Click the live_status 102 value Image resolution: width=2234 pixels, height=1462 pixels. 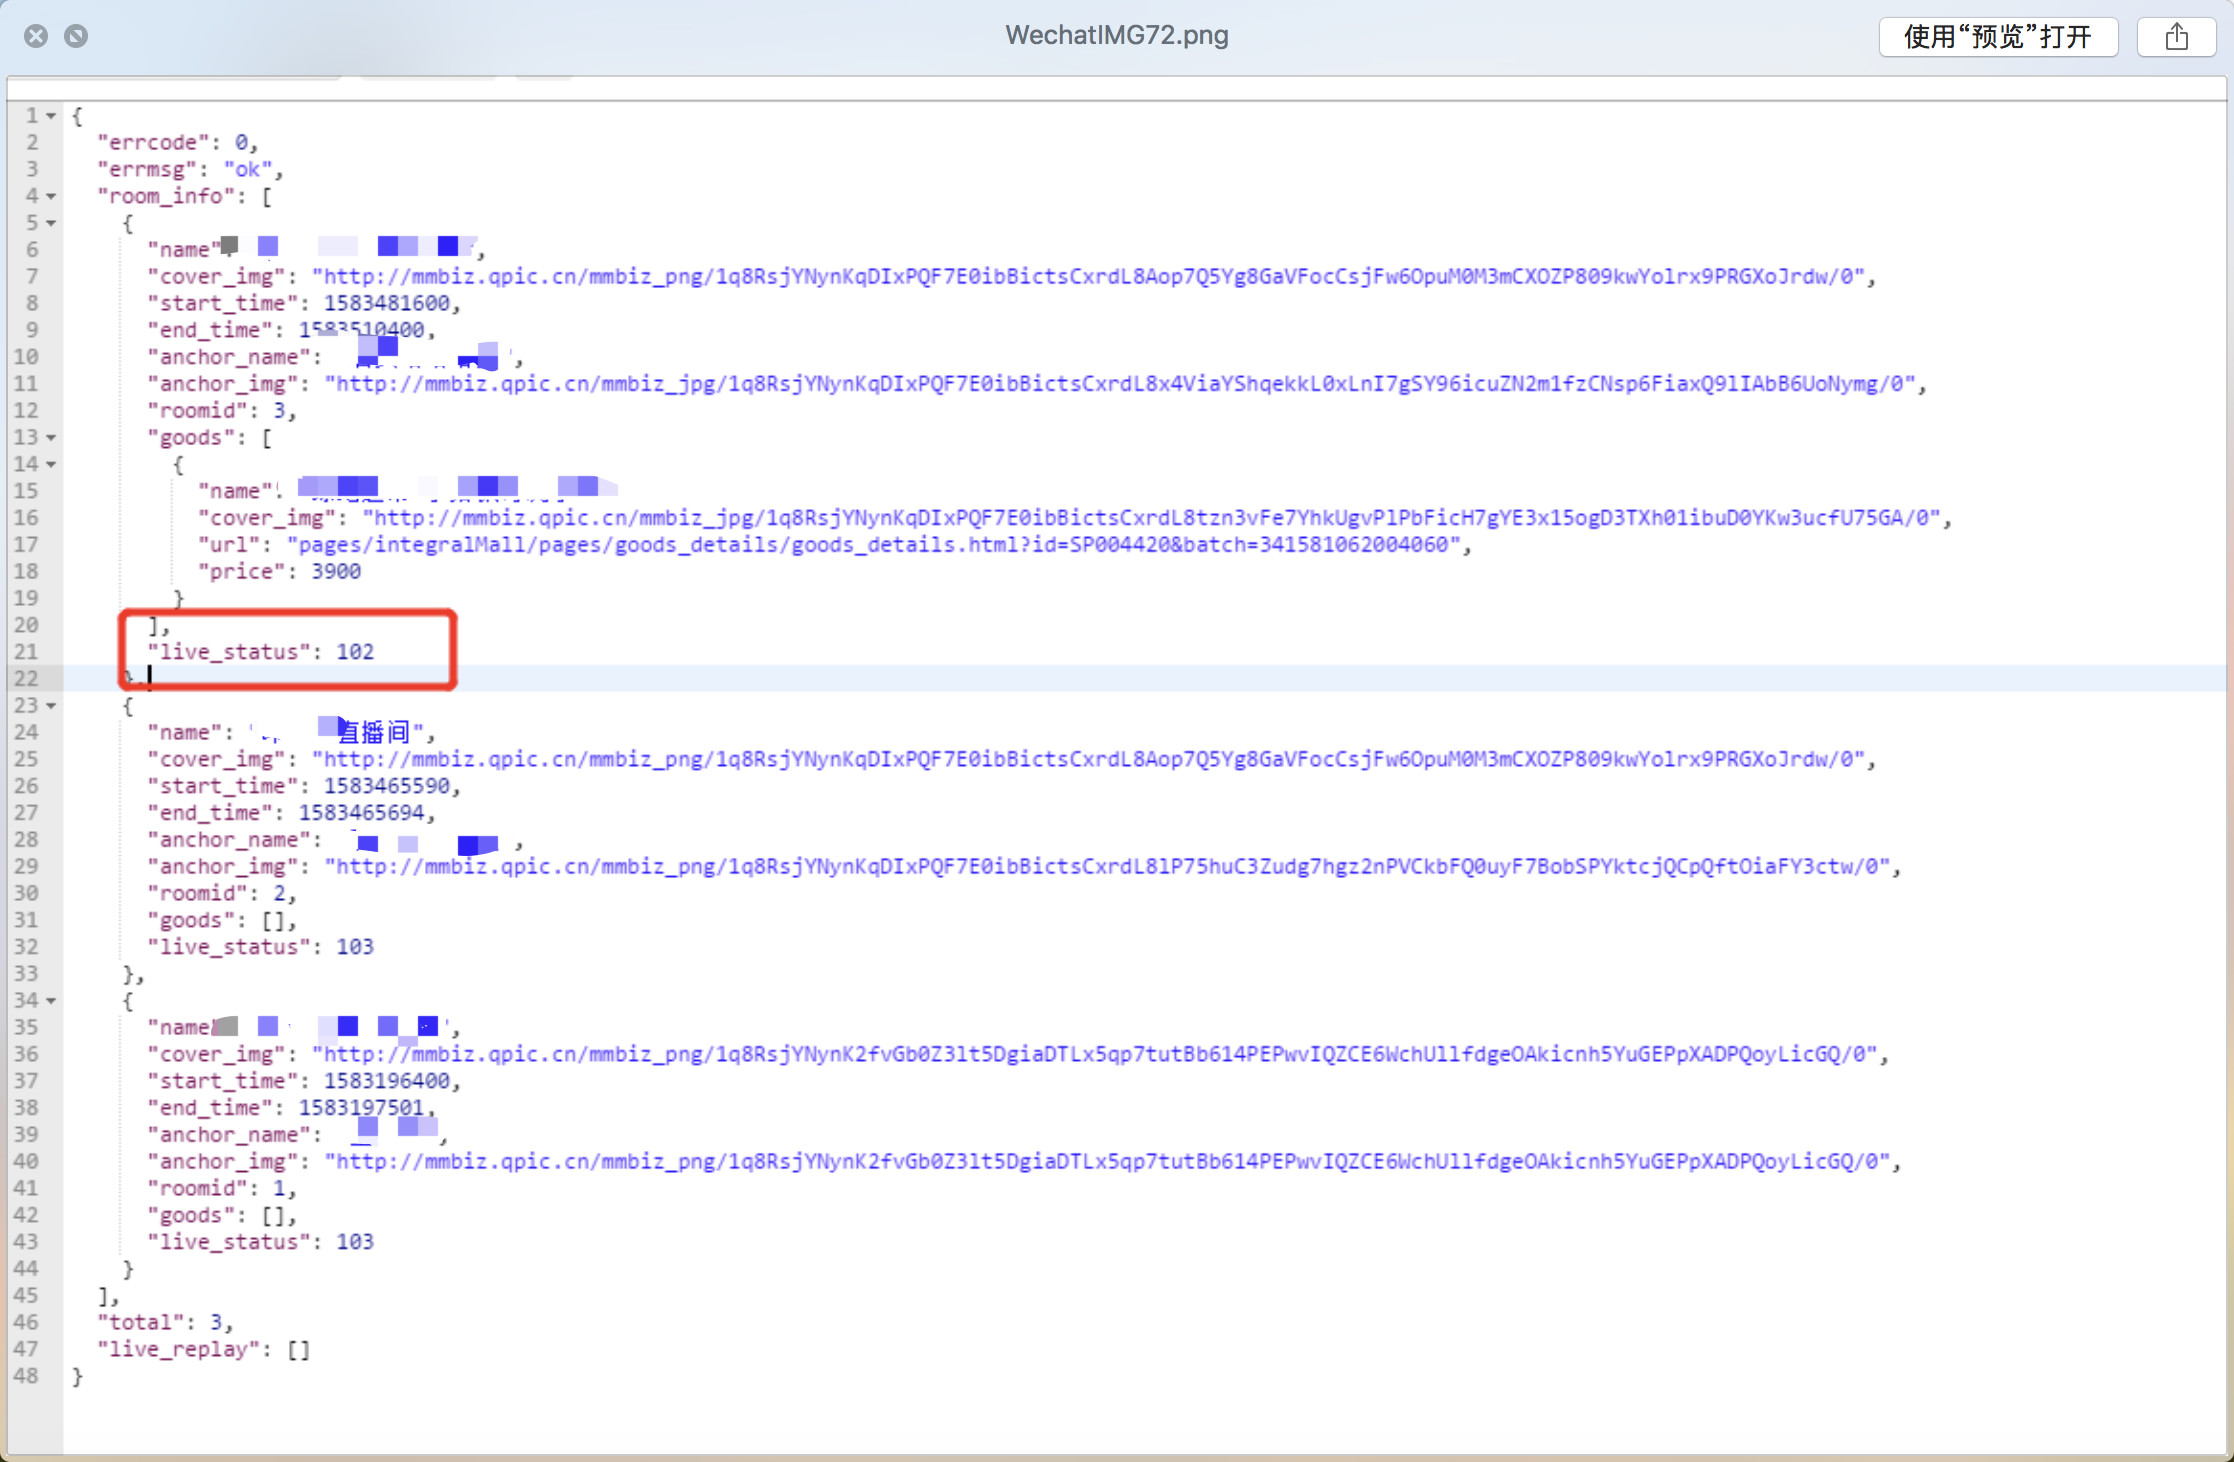pos(355,652)
